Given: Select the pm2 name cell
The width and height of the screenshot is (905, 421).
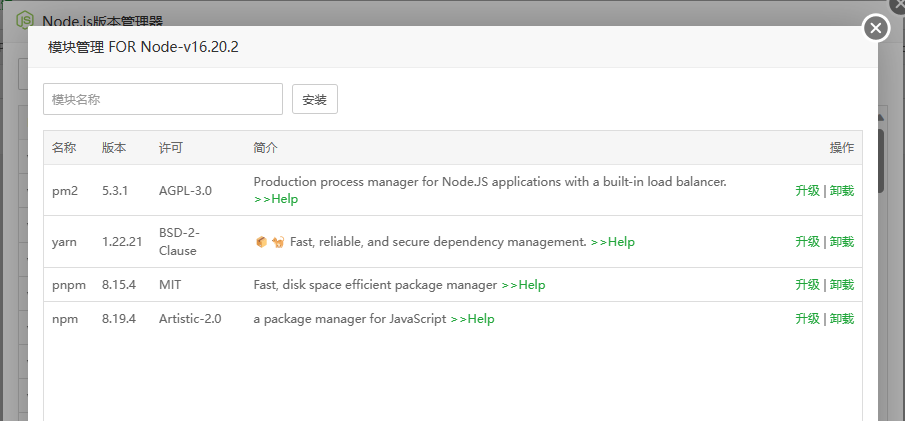Looking at the screenshot, I should [65, 191].
